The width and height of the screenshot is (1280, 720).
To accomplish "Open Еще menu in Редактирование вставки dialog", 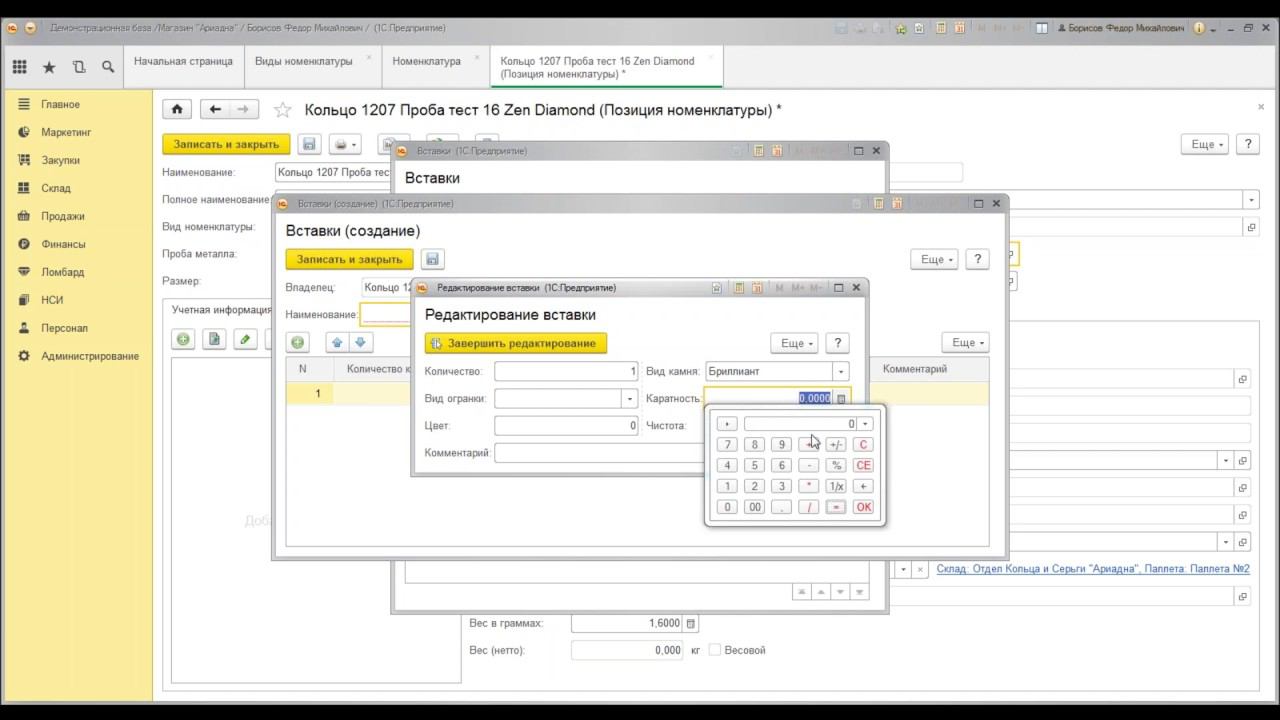I will (794, 343).
